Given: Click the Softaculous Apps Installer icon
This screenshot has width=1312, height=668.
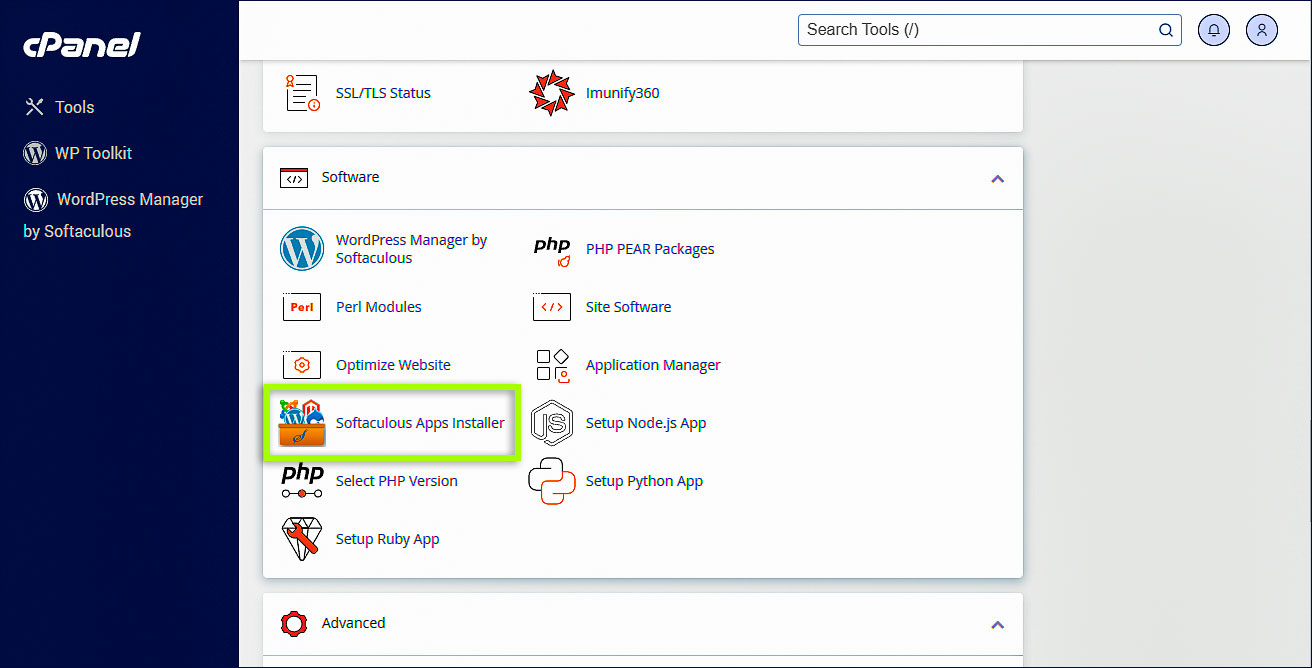Looking at the screenshot, I should pos(302,423).
